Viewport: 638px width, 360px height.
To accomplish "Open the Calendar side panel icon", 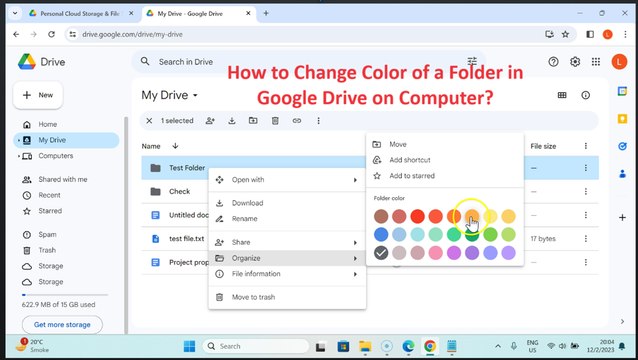I will click(x=622, y=91).
